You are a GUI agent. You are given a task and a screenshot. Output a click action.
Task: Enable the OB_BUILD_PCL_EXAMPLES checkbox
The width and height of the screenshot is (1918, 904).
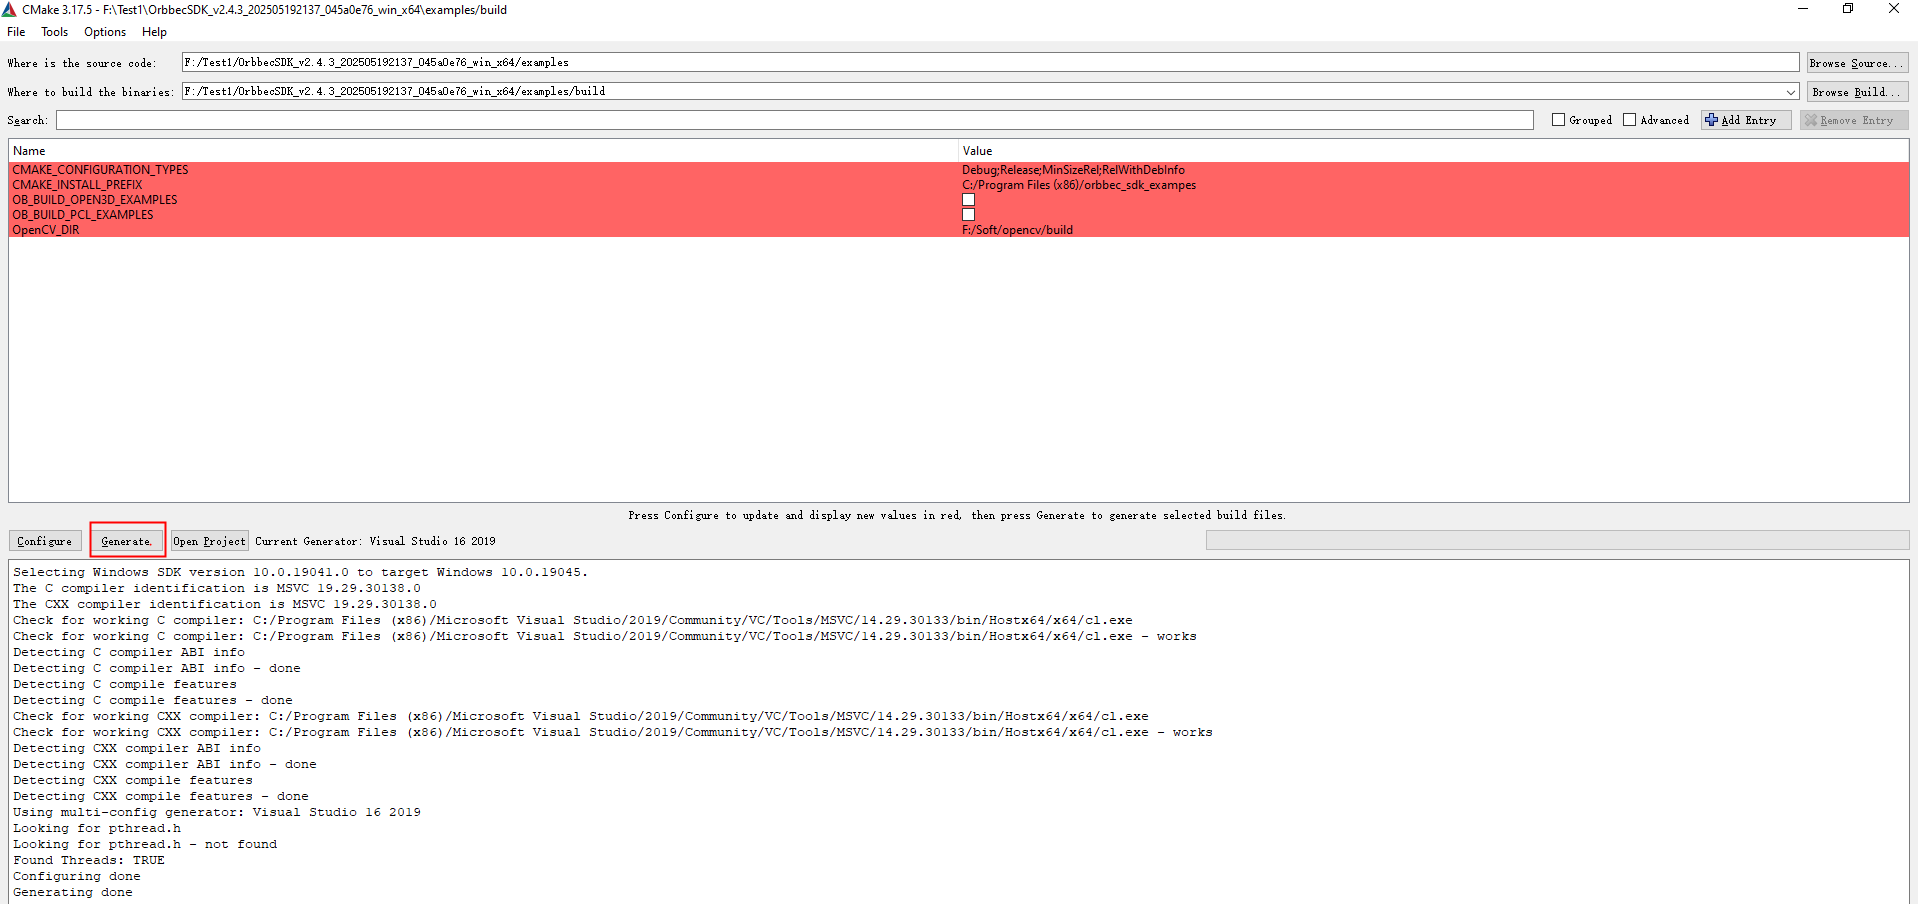click(x=968, y=215)
